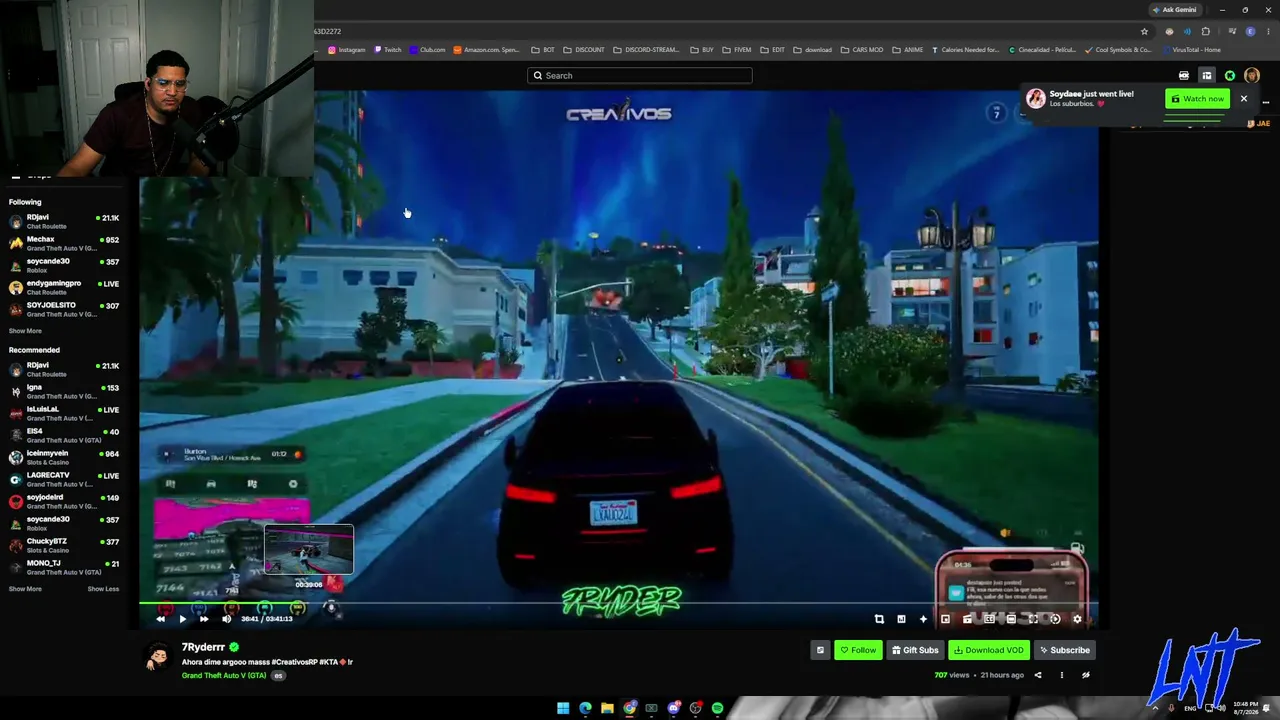1280x720 pixels.
Task: Open the EDIT bookmarks folder
Action: pos(773,50)
